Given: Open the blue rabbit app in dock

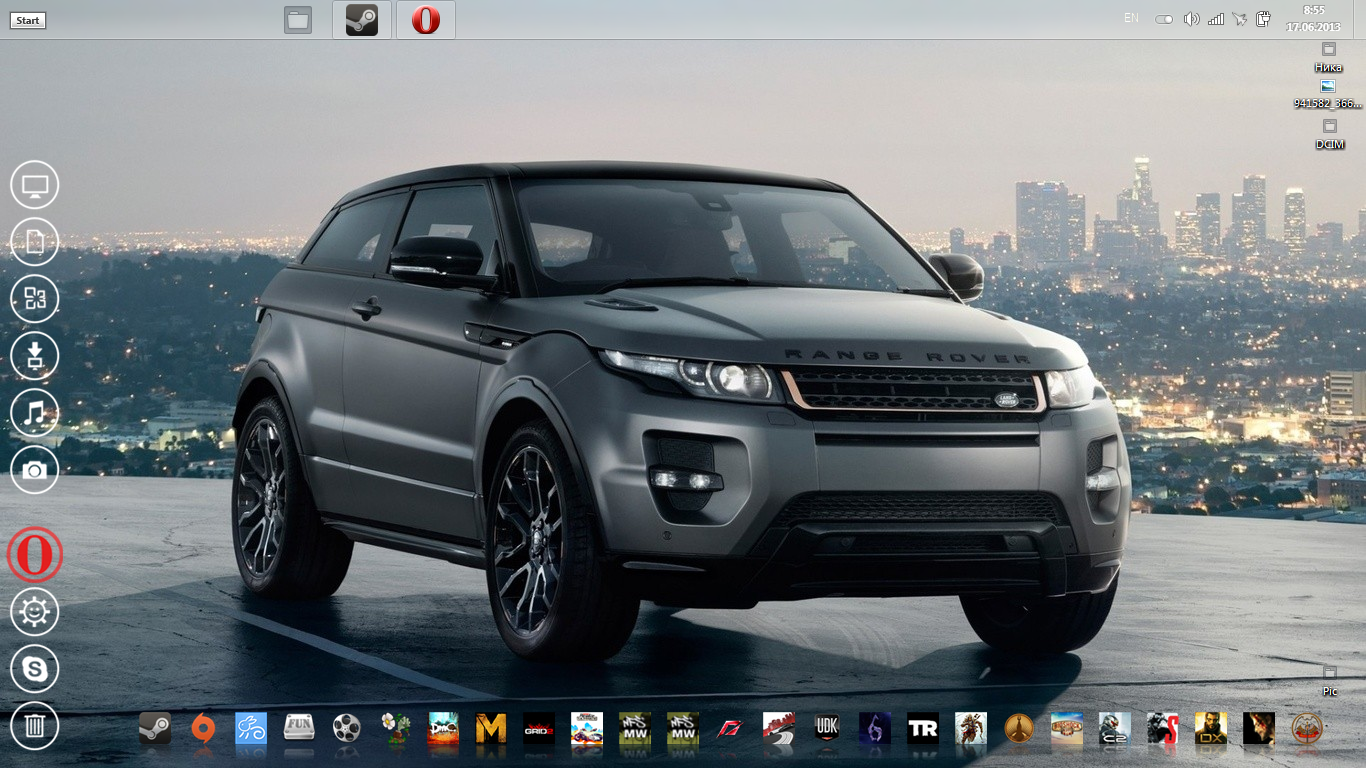Looking at the screenshot, I should click(251, 728).
